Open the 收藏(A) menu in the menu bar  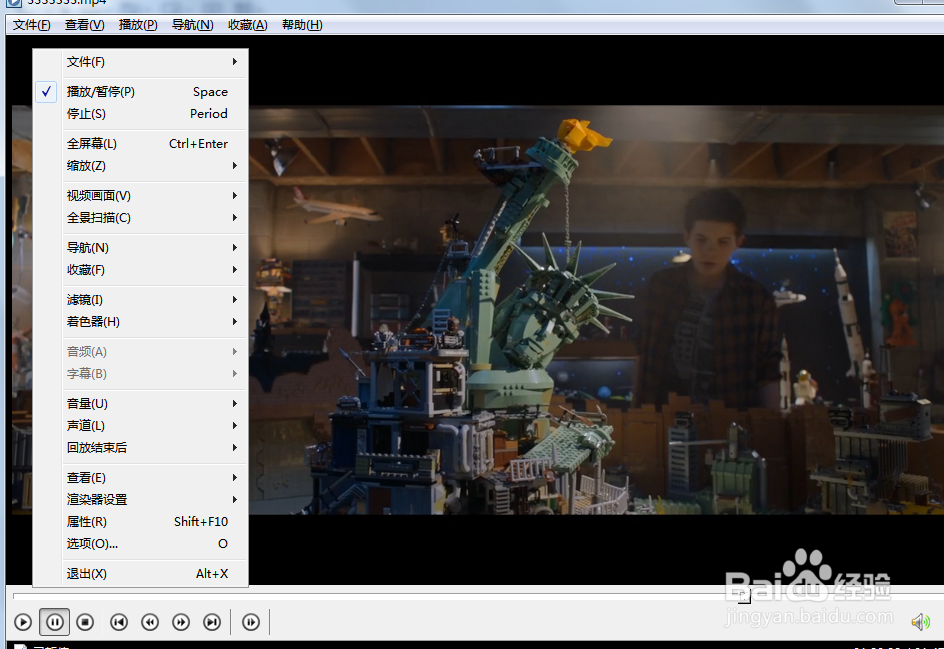point(247,25)
